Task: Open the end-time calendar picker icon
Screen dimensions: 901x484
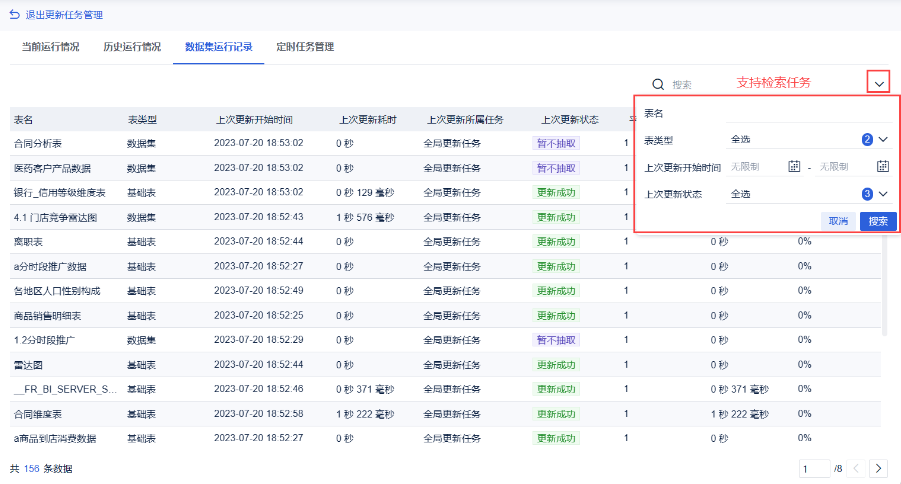Action: pyautogui.click(x=883, y=166)
